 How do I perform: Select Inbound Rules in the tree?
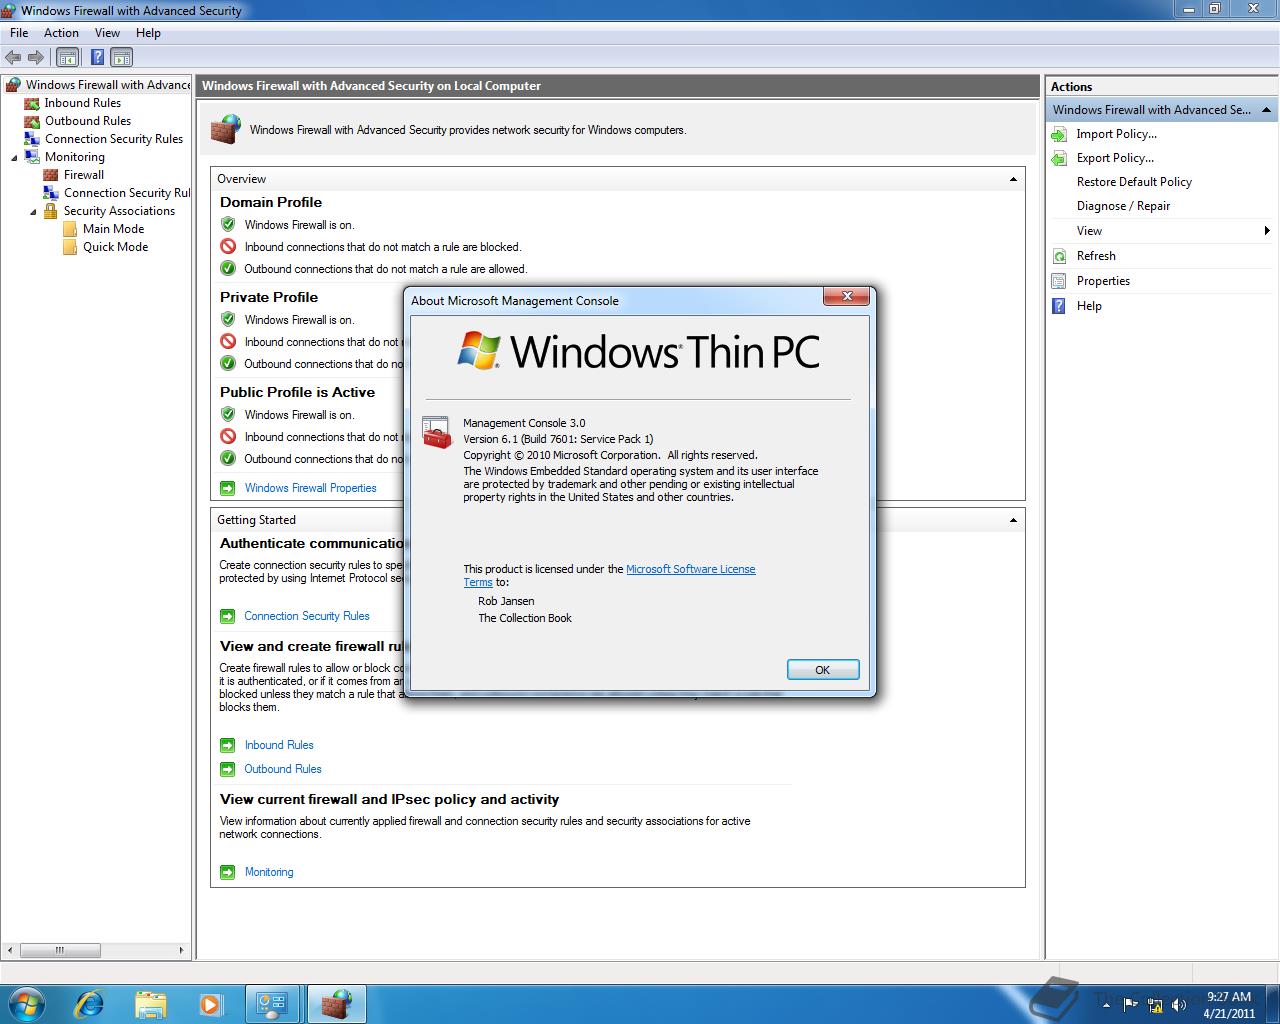tap(82, 103)
